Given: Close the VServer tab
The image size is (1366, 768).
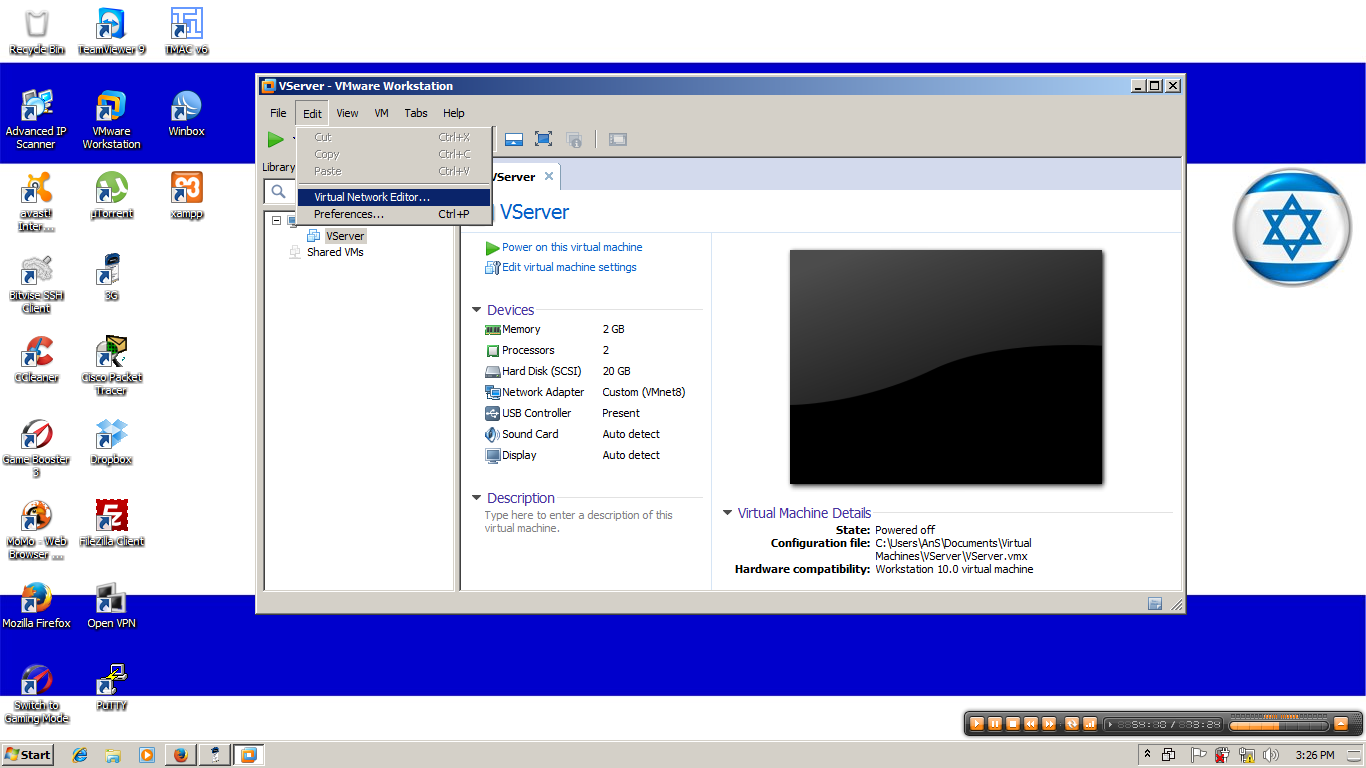Looking at the screenshot, I should coord(549,177).
